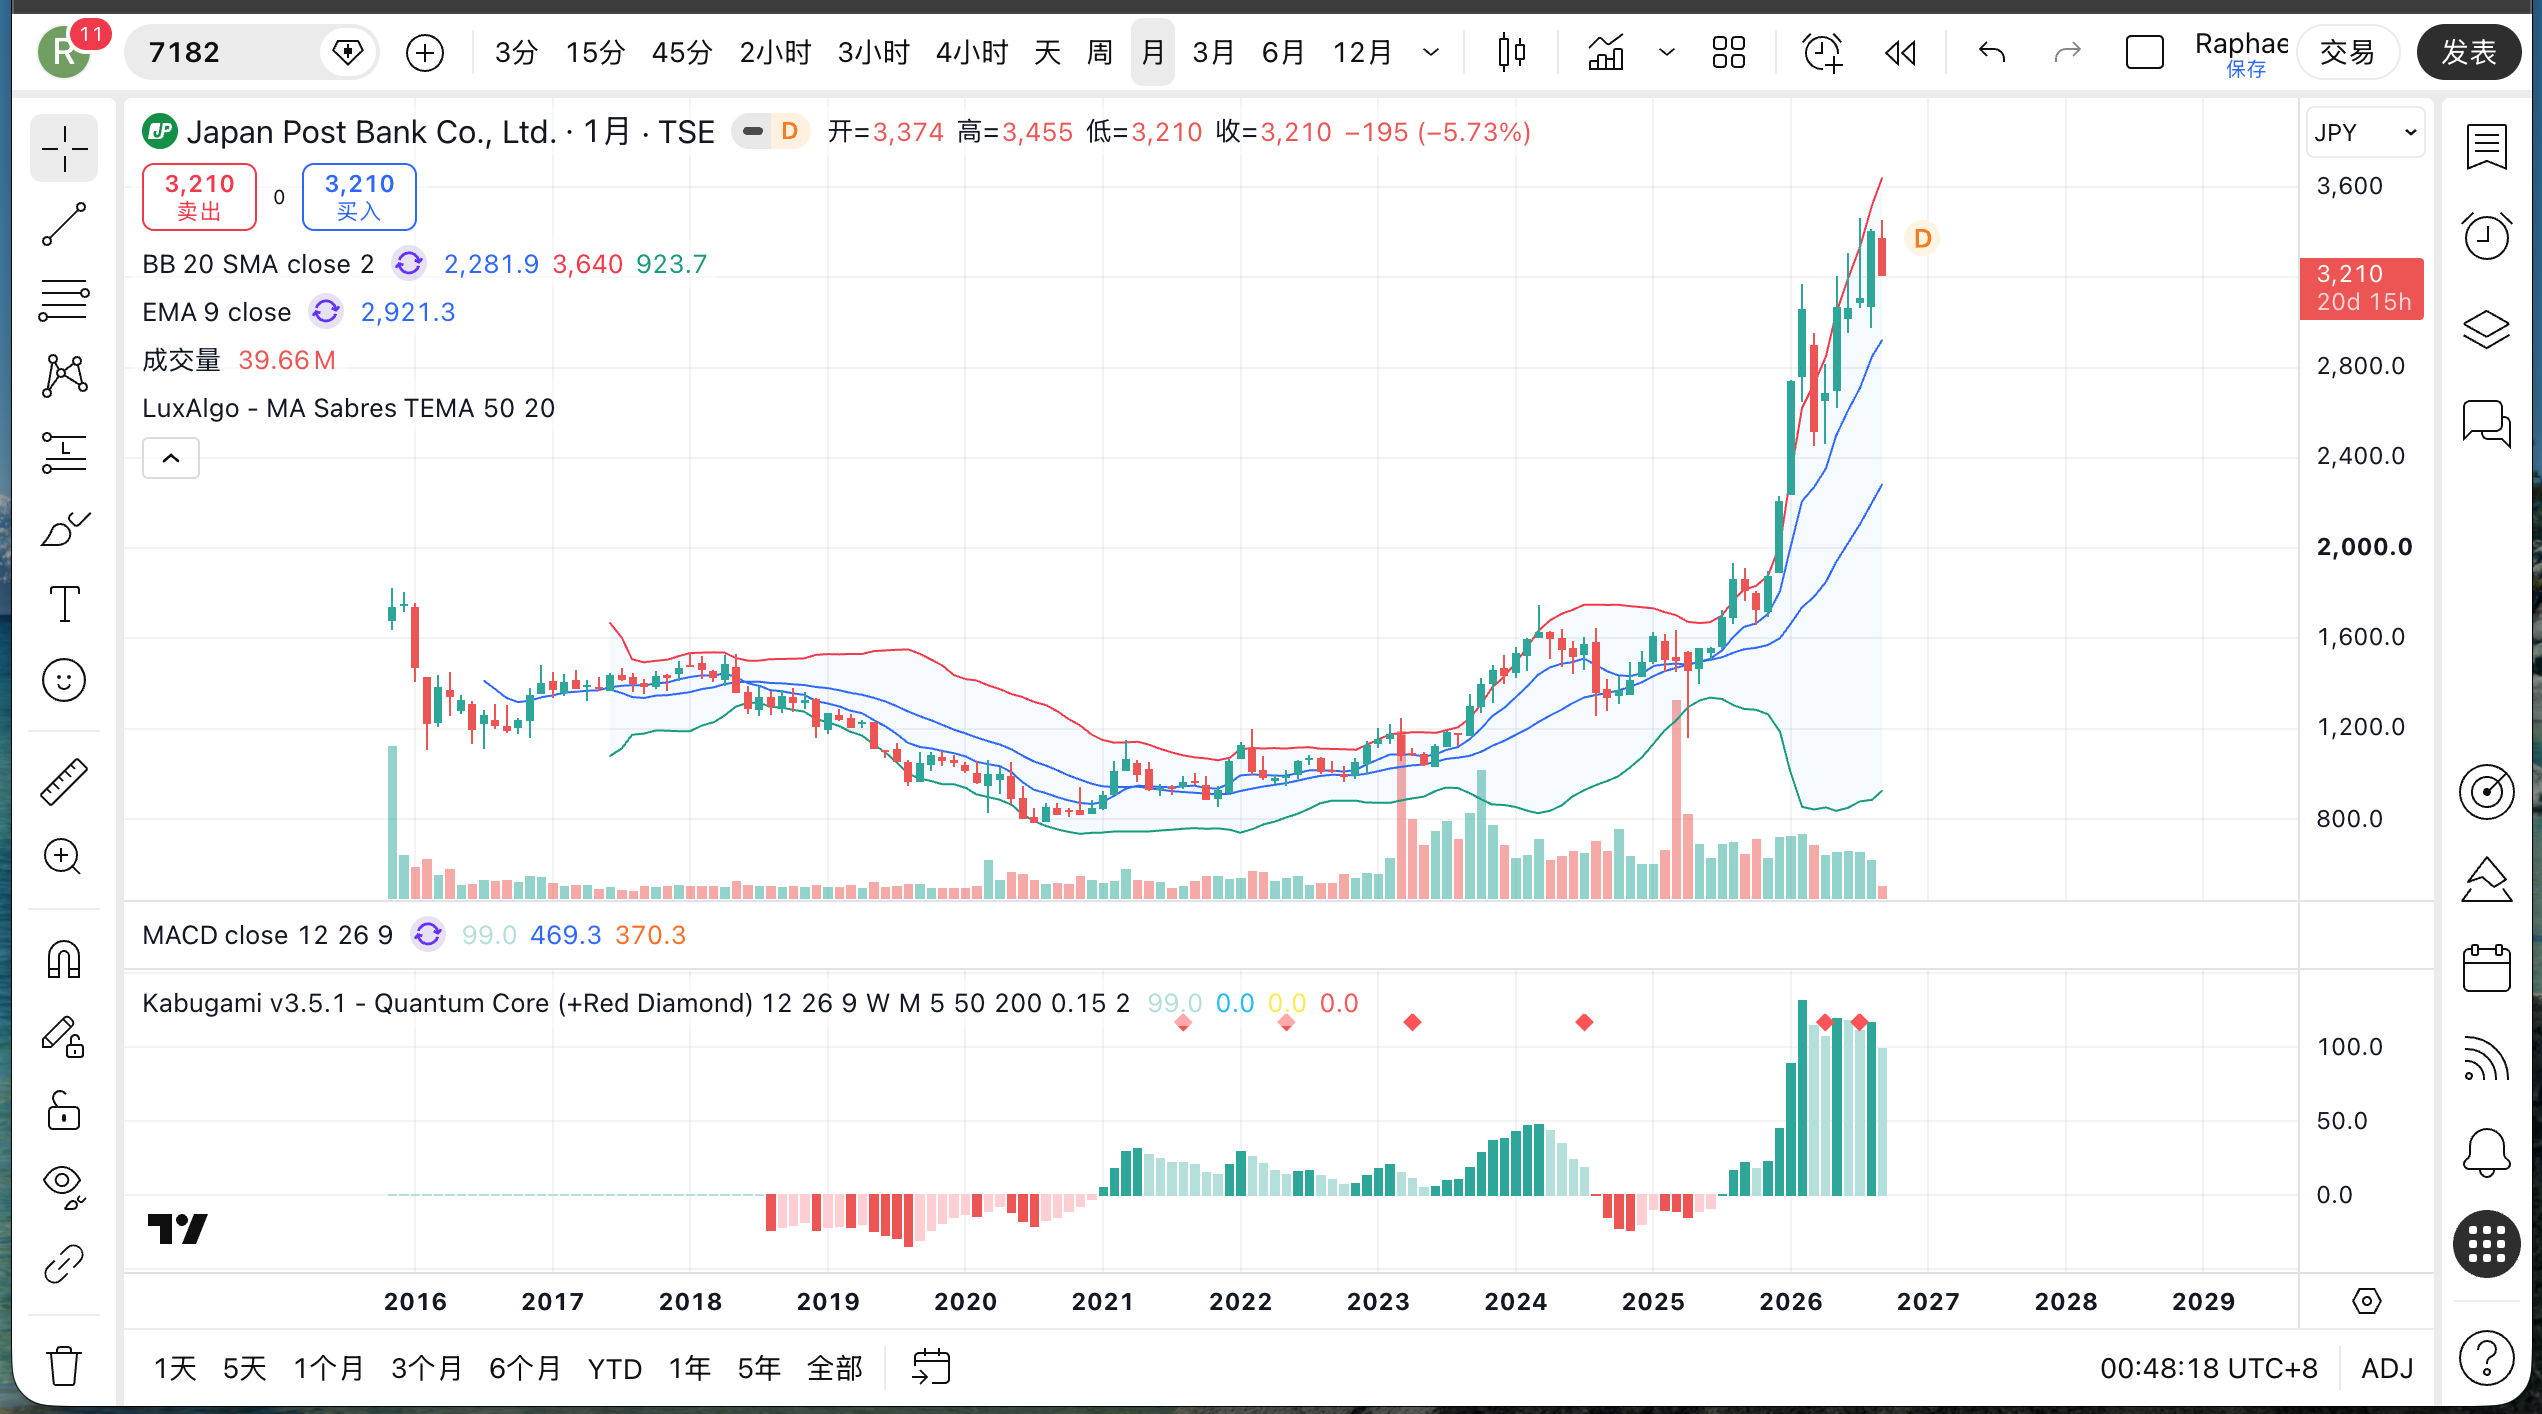Toggle lock all drawings
The height and width of the screenshot is (1414, 2542).
click(64, 1111)
